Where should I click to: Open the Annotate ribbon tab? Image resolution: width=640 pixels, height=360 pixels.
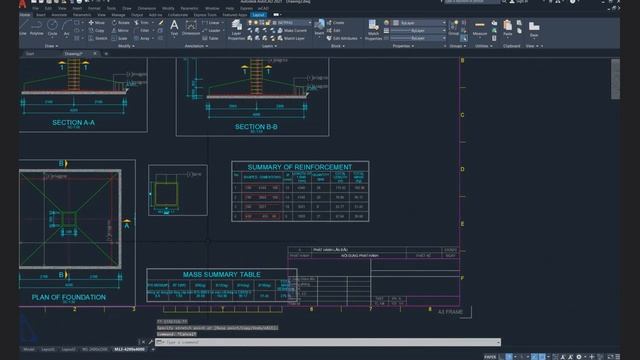(59, 15)
